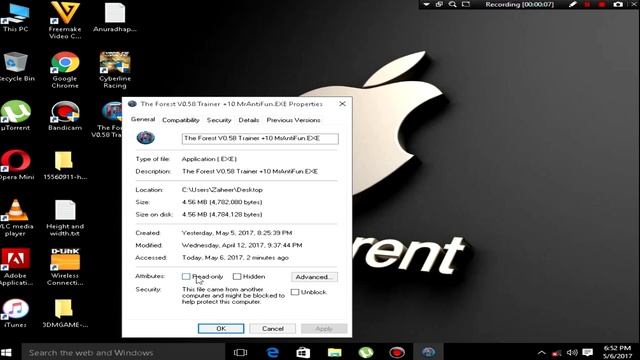
Task: Open Task View on the taskbar
Action: (240, 352)
